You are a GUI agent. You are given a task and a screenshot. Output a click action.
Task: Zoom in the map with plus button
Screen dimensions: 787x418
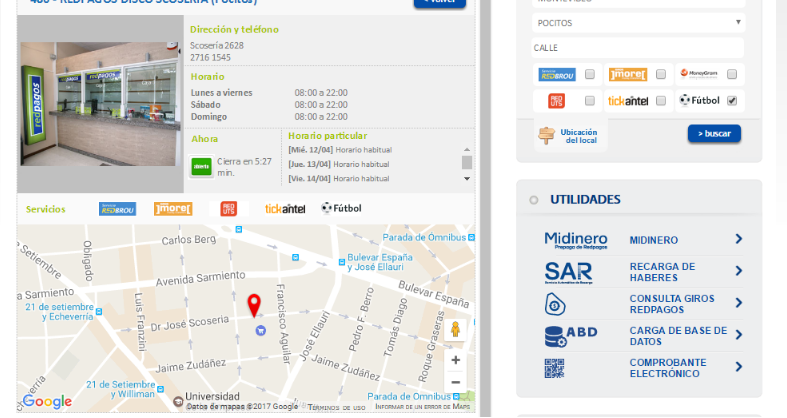click(x=455, y=360)
